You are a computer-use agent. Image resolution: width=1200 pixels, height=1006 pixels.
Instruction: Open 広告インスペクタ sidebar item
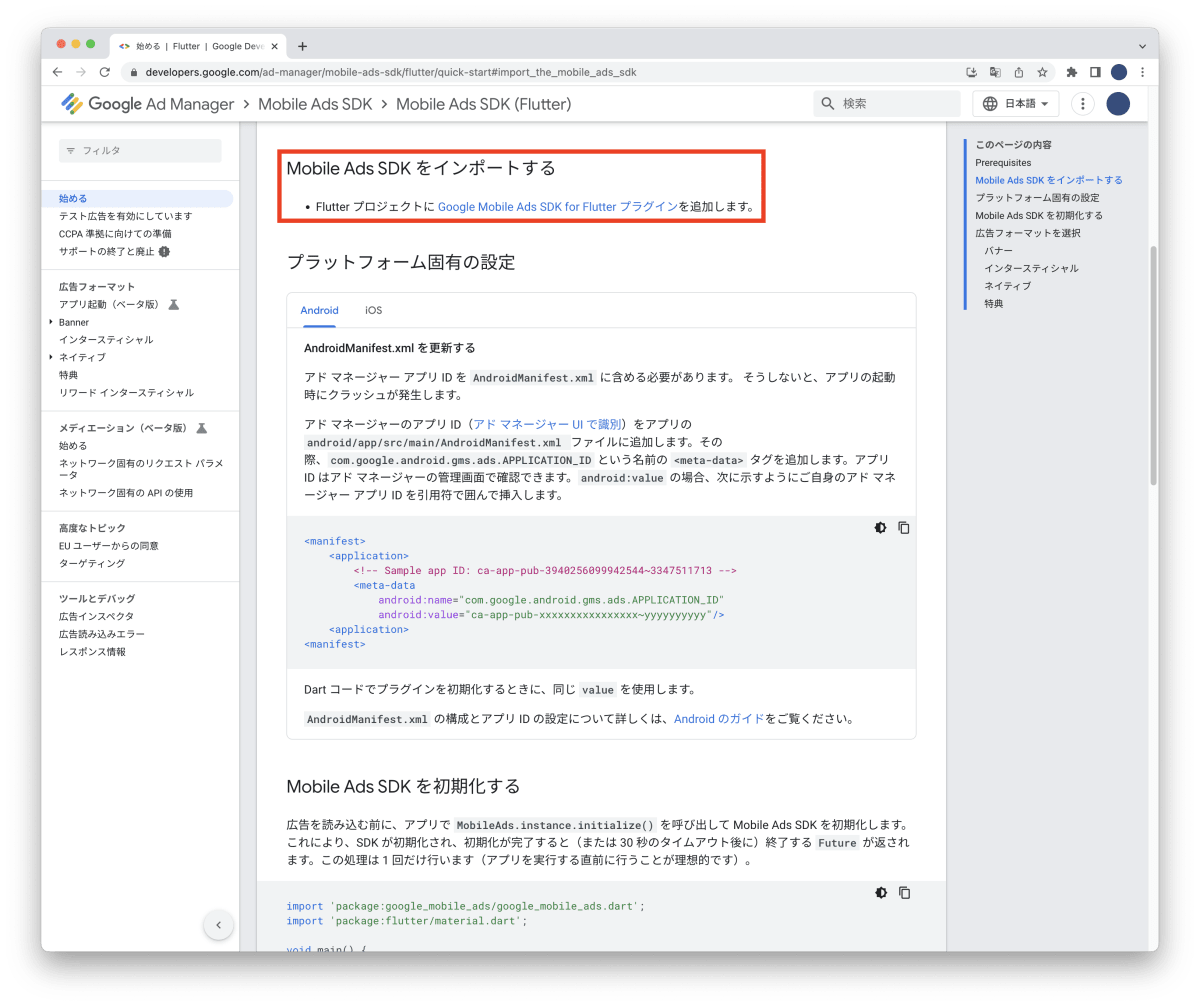(x=96, y=617)
